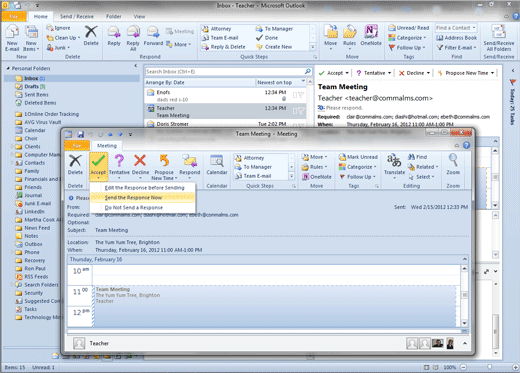The image size is (520, 373).
Task: Click the red Decline X icon
Action: tap(140, 160)
